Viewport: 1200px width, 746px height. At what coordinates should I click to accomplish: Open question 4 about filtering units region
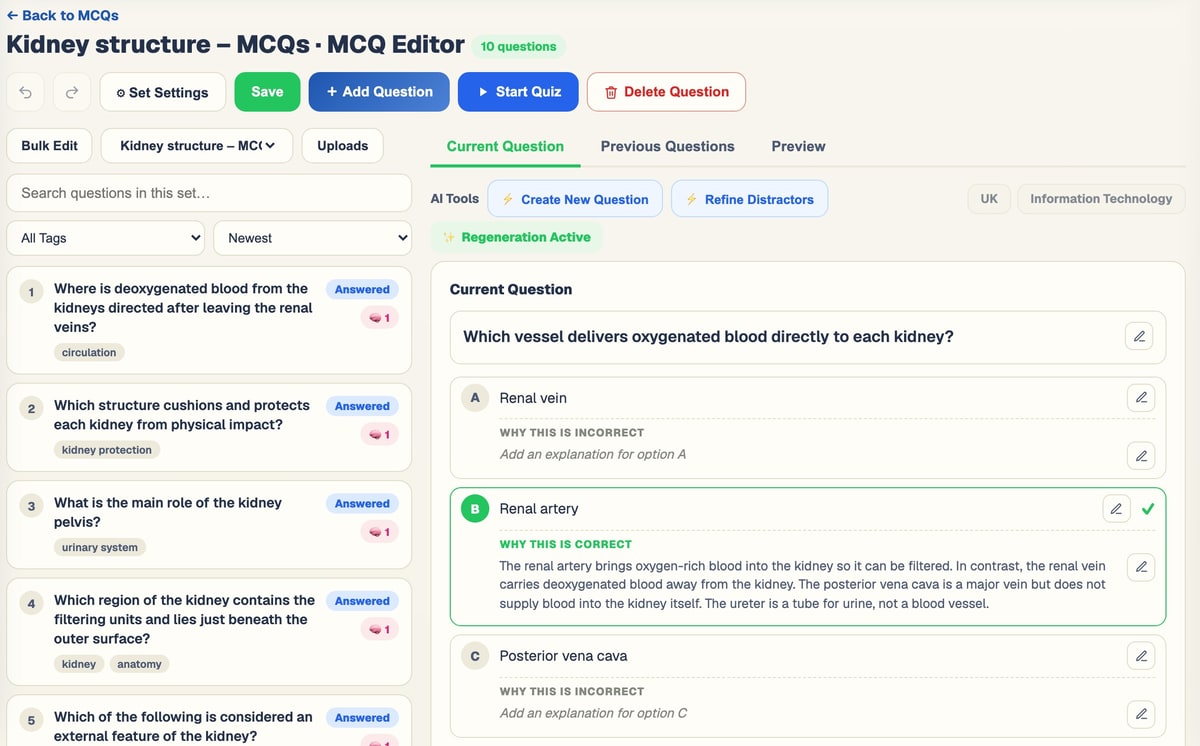point(209,631)
